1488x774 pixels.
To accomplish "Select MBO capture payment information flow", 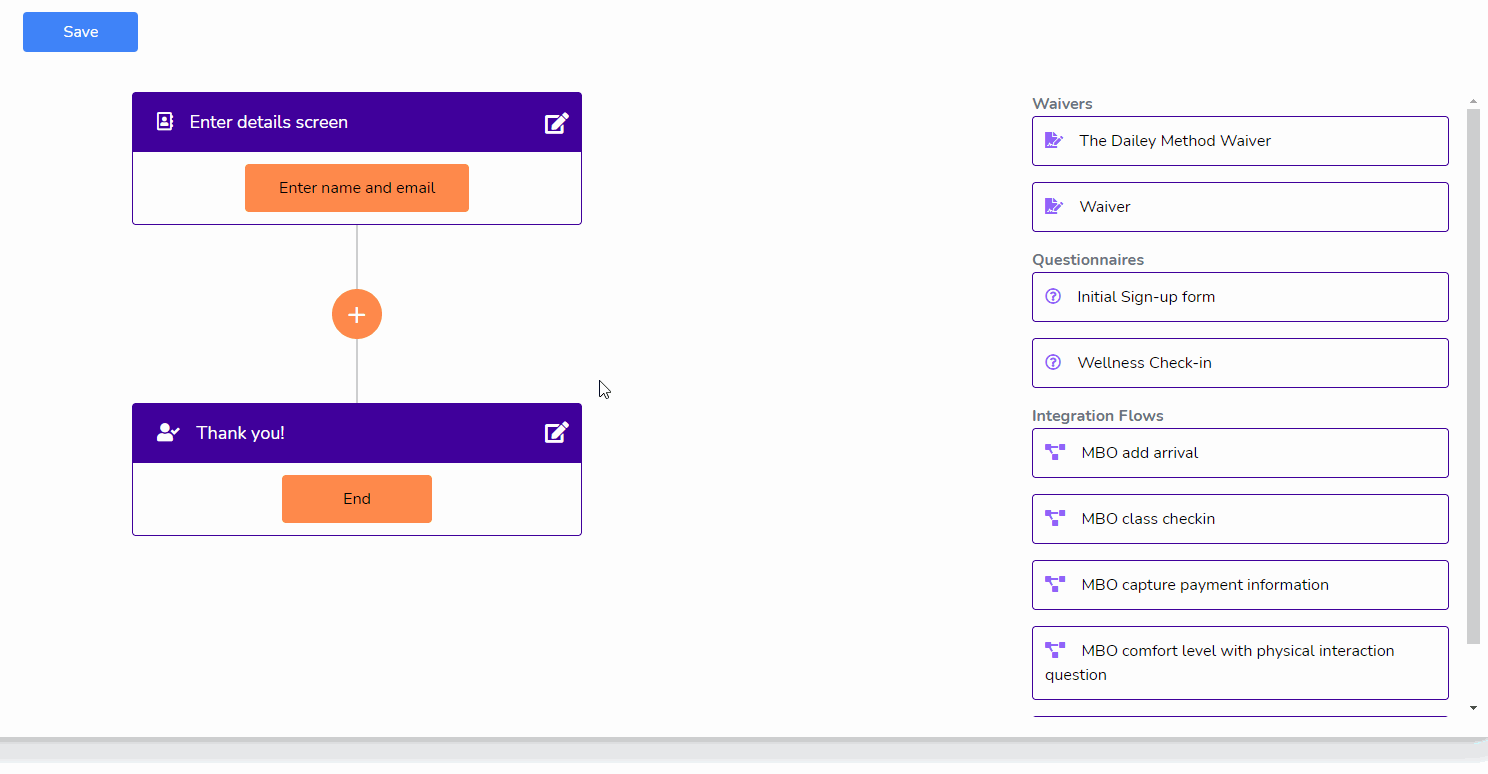I will tap(1240, 585).
